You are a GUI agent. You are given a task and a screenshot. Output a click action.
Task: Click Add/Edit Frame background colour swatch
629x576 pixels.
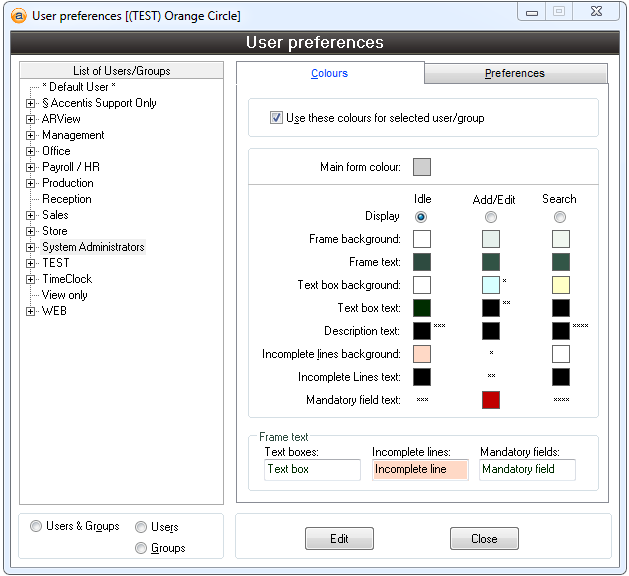point(491,239)
